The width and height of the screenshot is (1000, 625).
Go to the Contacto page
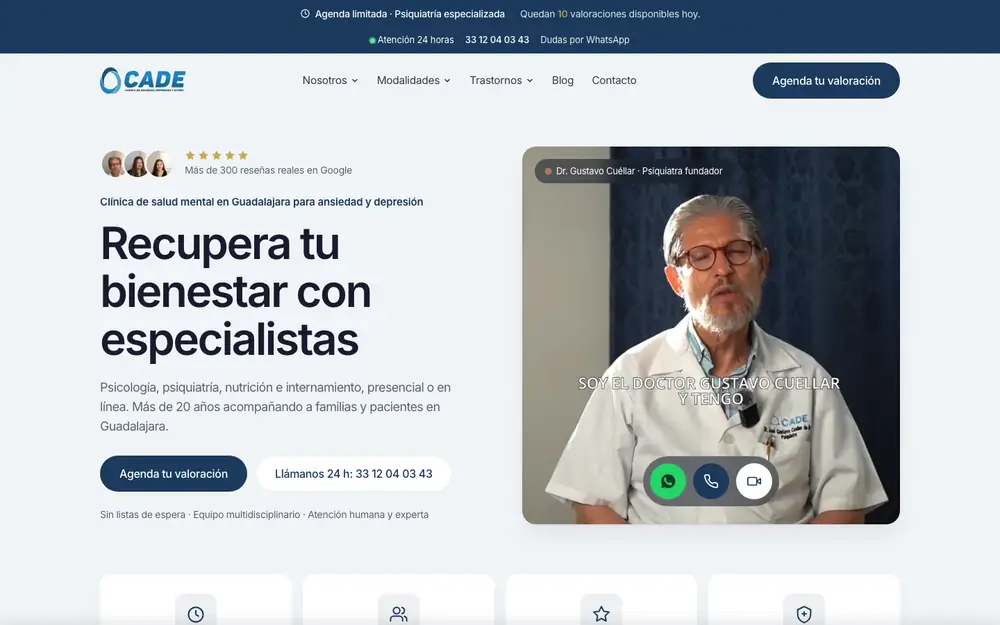614,80
